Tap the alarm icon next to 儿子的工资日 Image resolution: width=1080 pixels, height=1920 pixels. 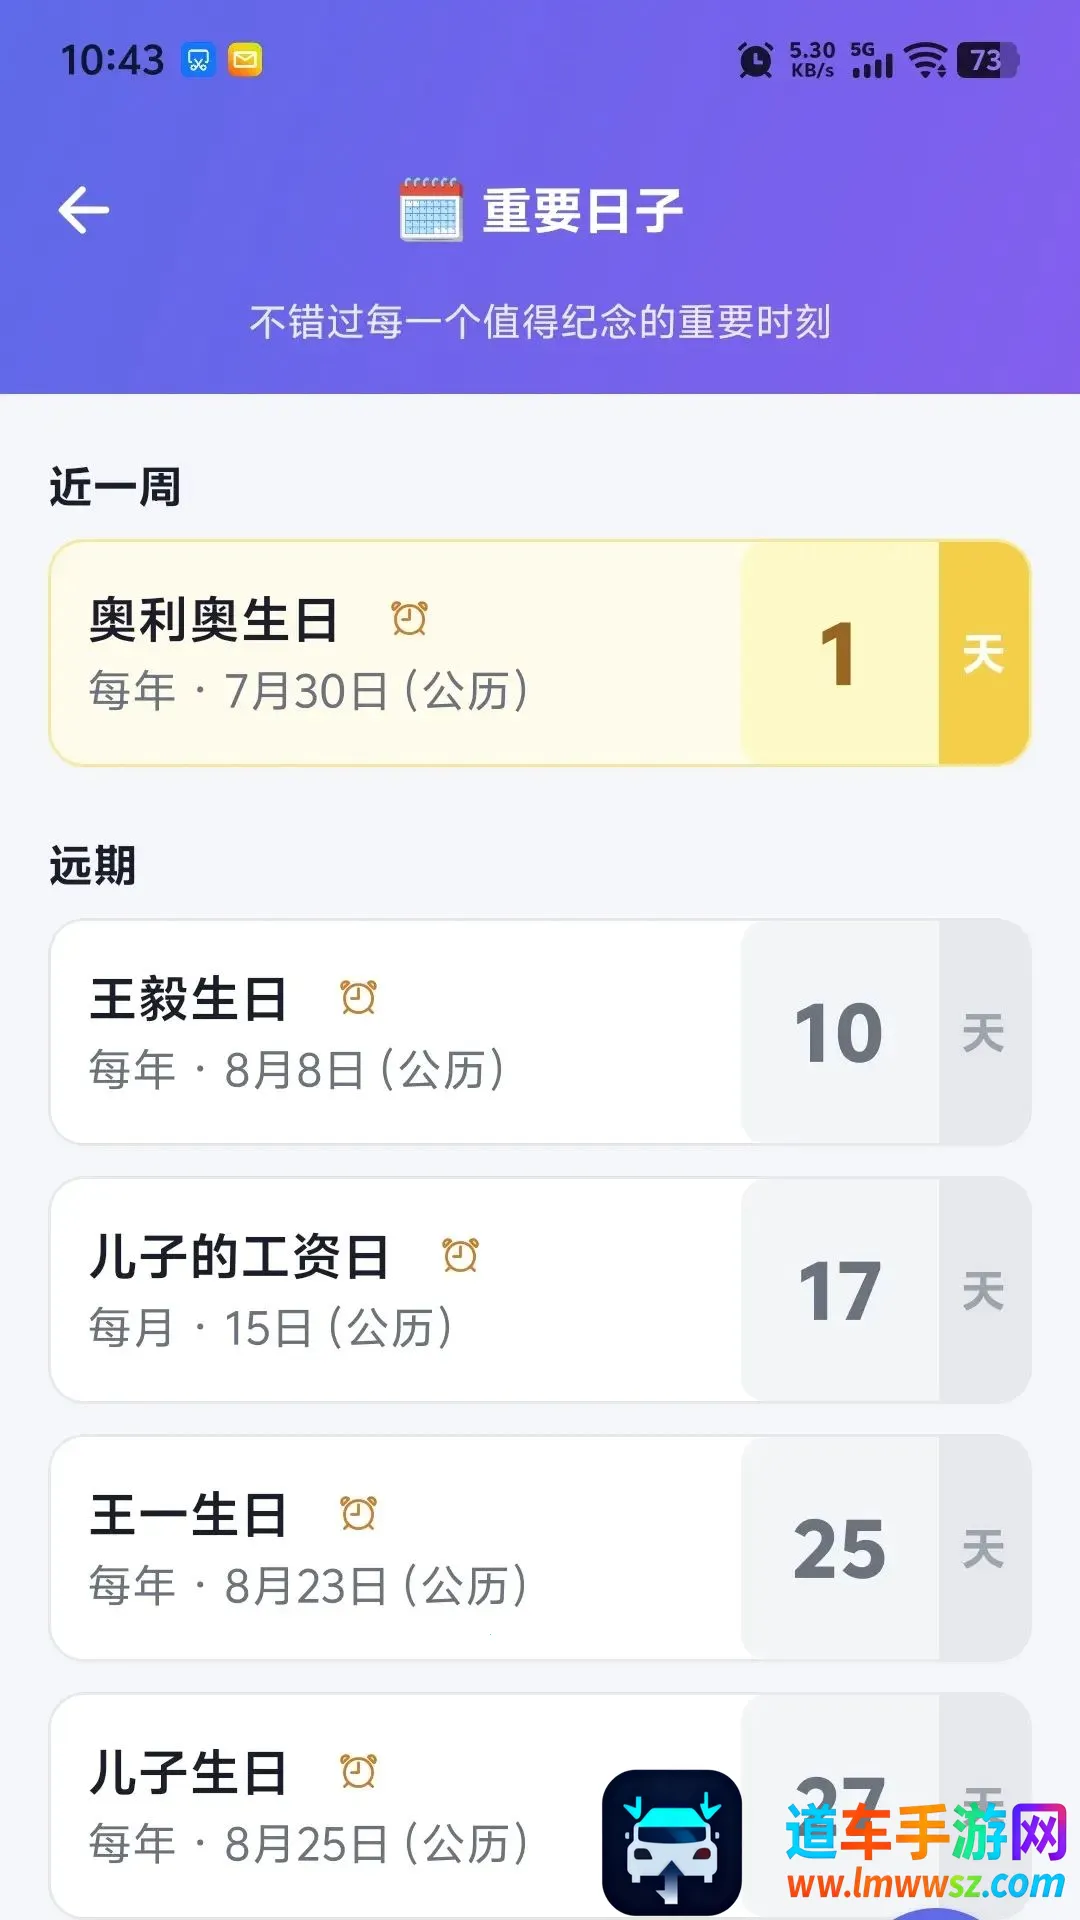click(461, 1255)
